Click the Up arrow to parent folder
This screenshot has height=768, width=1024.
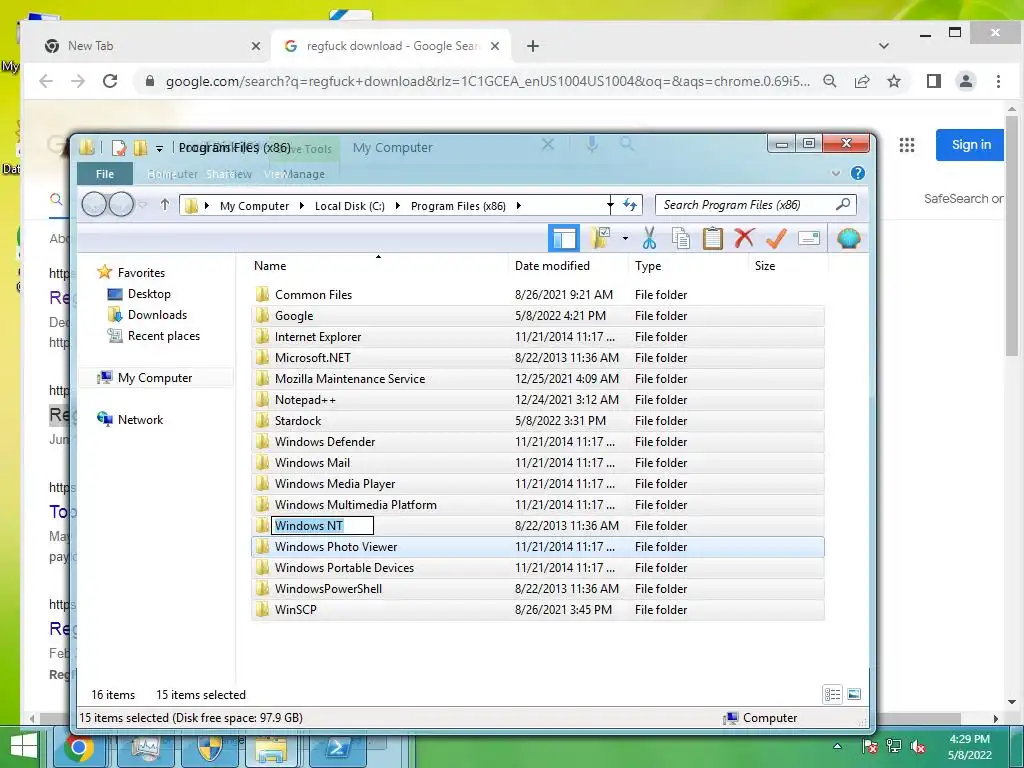point(165,205)
